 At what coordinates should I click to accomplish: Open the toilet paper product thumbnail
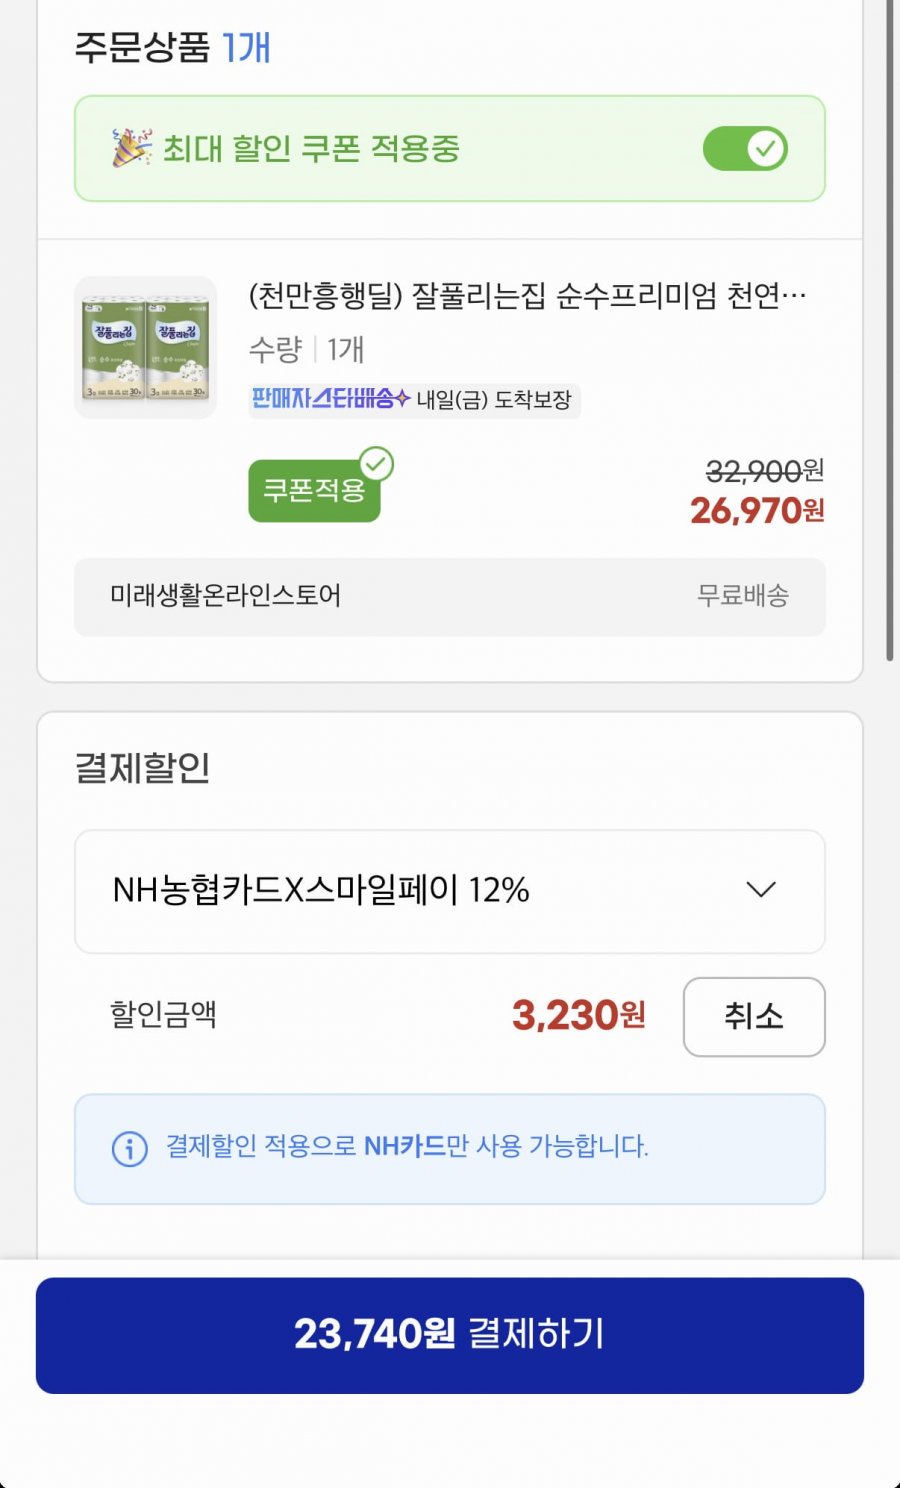point(146,347)
